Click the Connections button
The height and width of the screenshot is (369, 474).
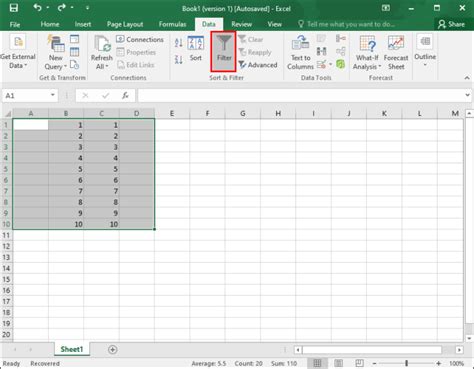tap(140, 39)
